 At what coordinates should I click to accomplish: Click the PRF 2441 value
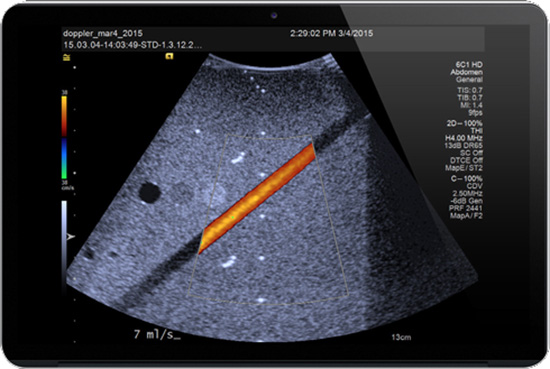pyautogui.click(x=466, y=208)
